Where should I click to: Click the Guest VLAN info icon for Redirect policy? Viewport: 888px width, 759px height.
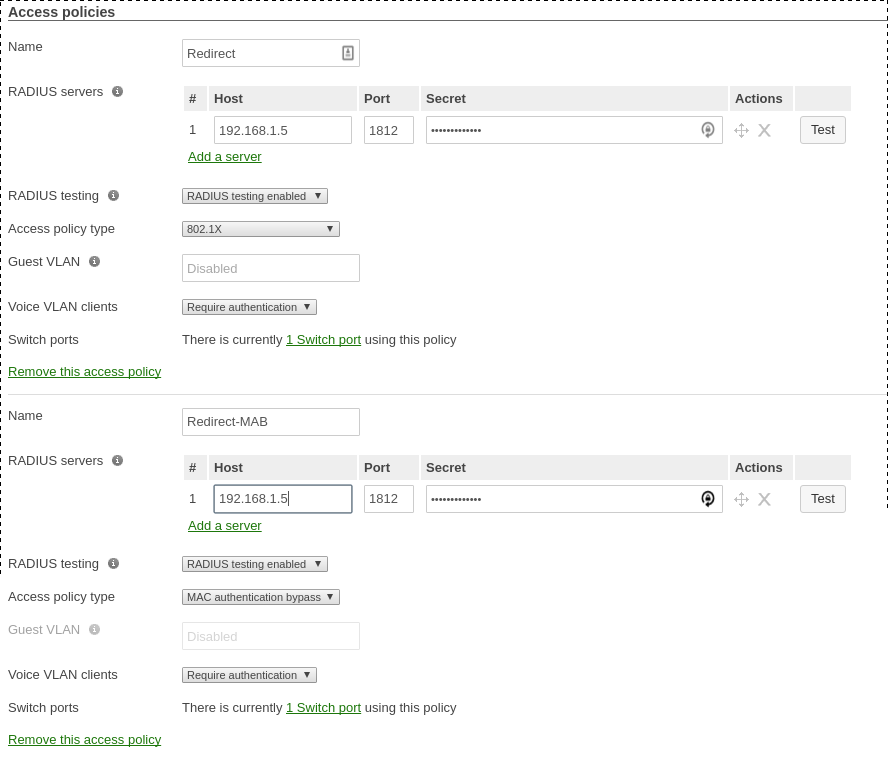pos(94,262)
